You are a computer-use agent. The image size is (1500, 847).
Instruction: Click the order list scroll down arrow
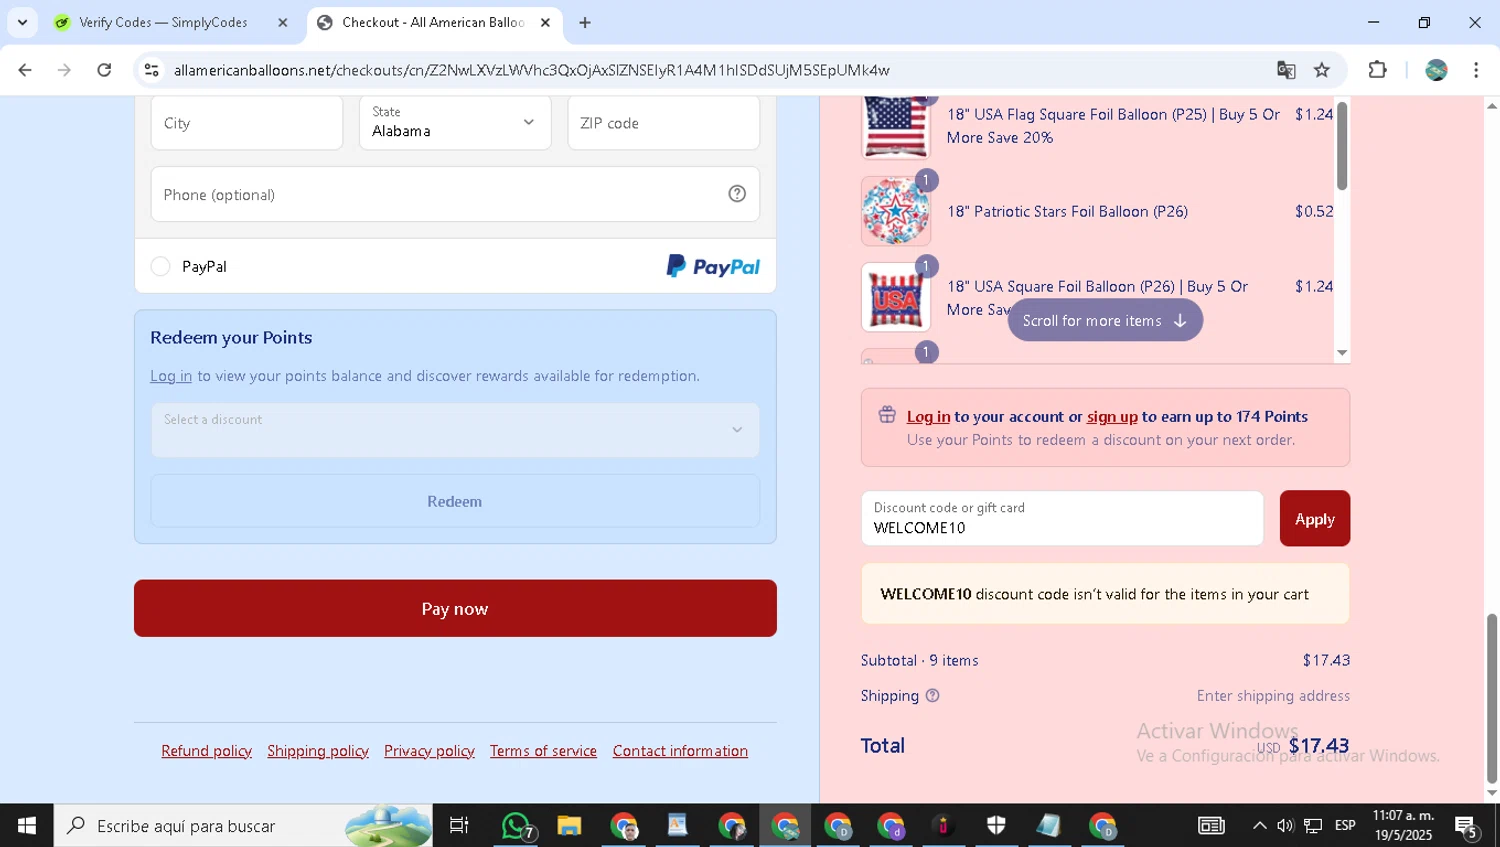[x=1342, y=353]
